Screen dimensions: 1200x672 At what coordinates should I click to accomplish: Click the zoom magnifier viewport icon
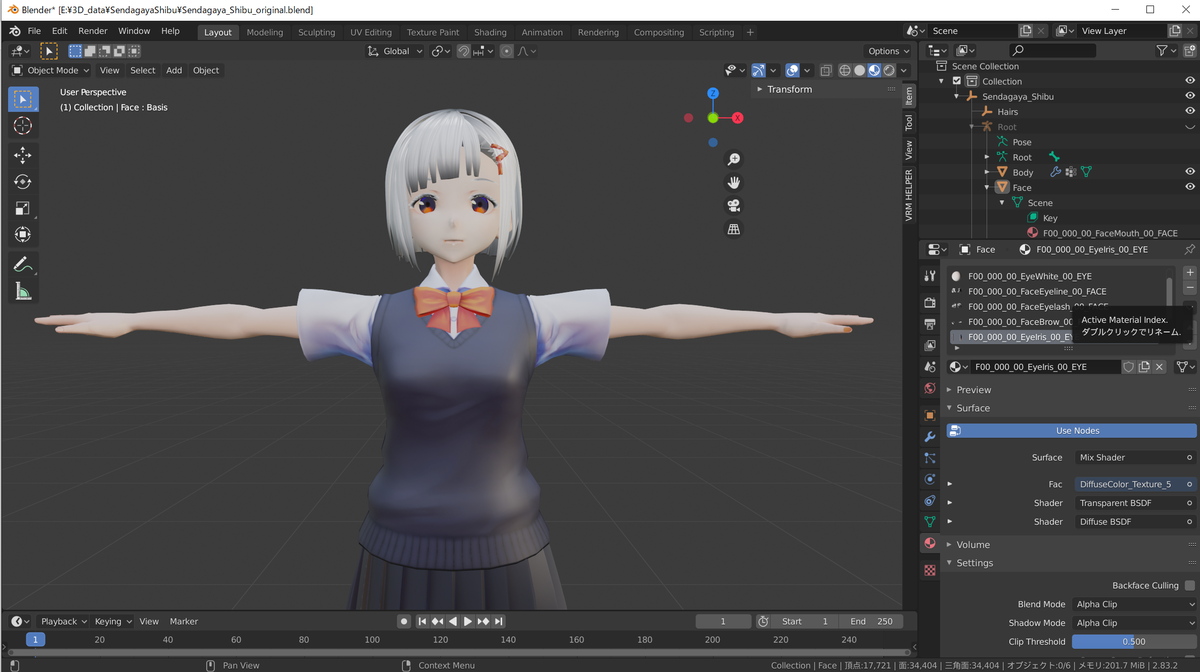(x=734, y=160)
